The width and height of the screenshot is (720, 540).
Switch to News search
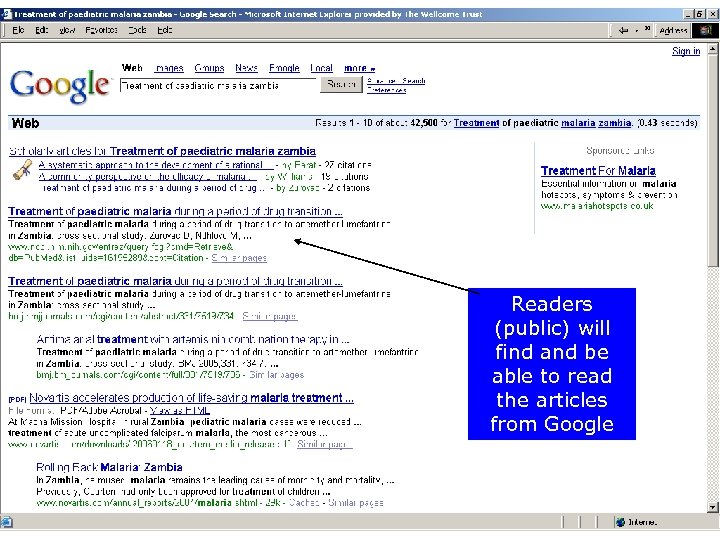[246, 68]
